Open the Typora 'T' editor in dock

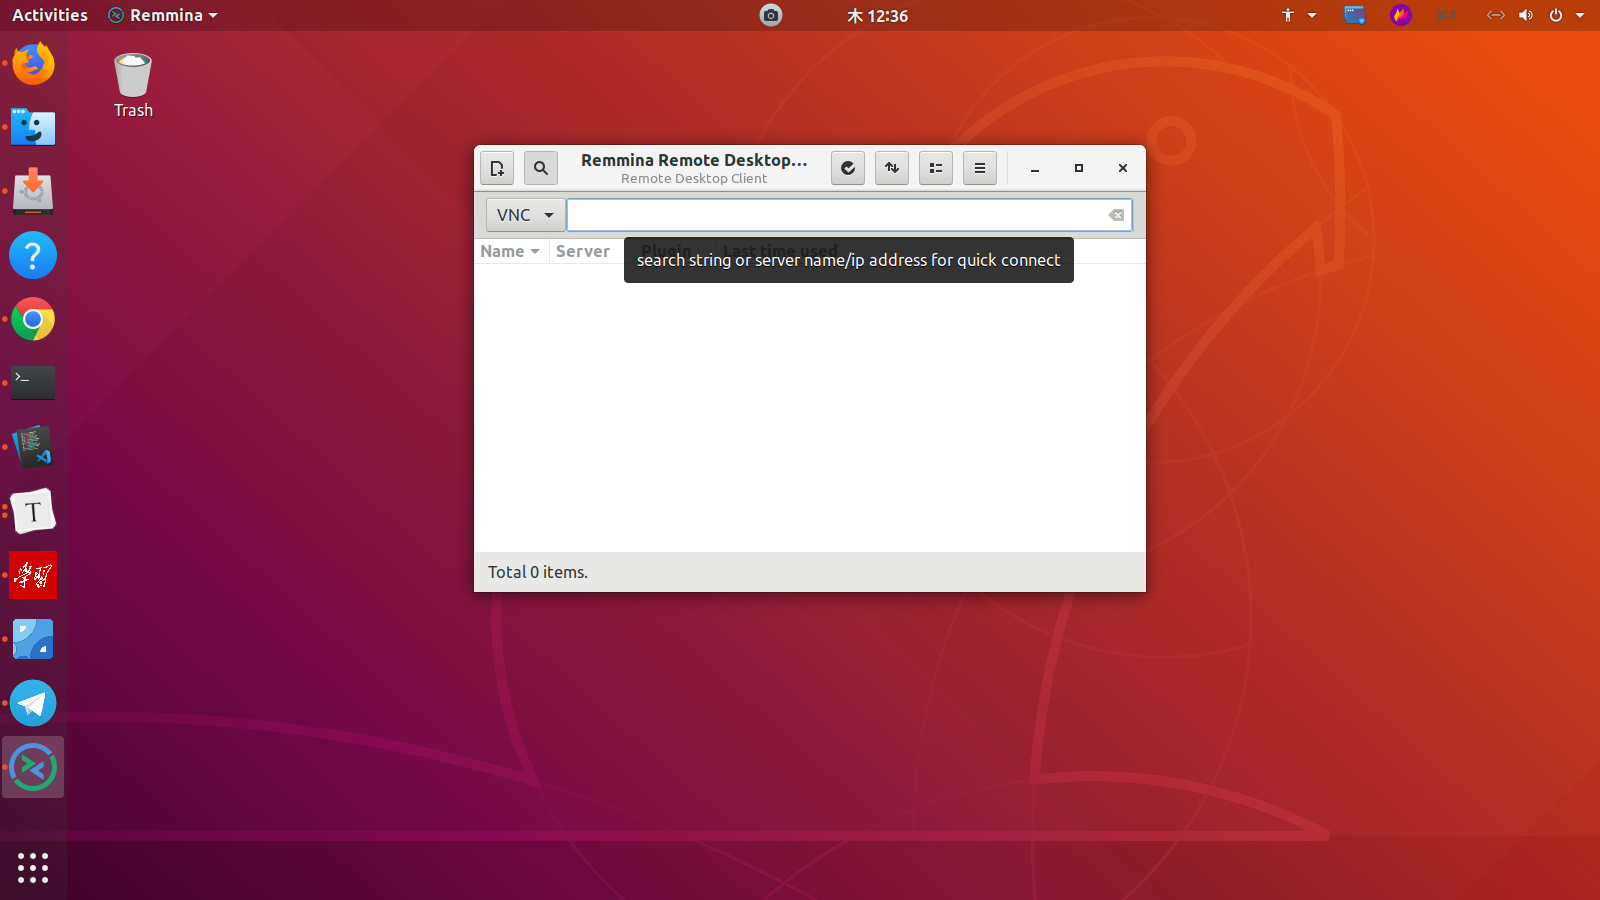point(33,511)
